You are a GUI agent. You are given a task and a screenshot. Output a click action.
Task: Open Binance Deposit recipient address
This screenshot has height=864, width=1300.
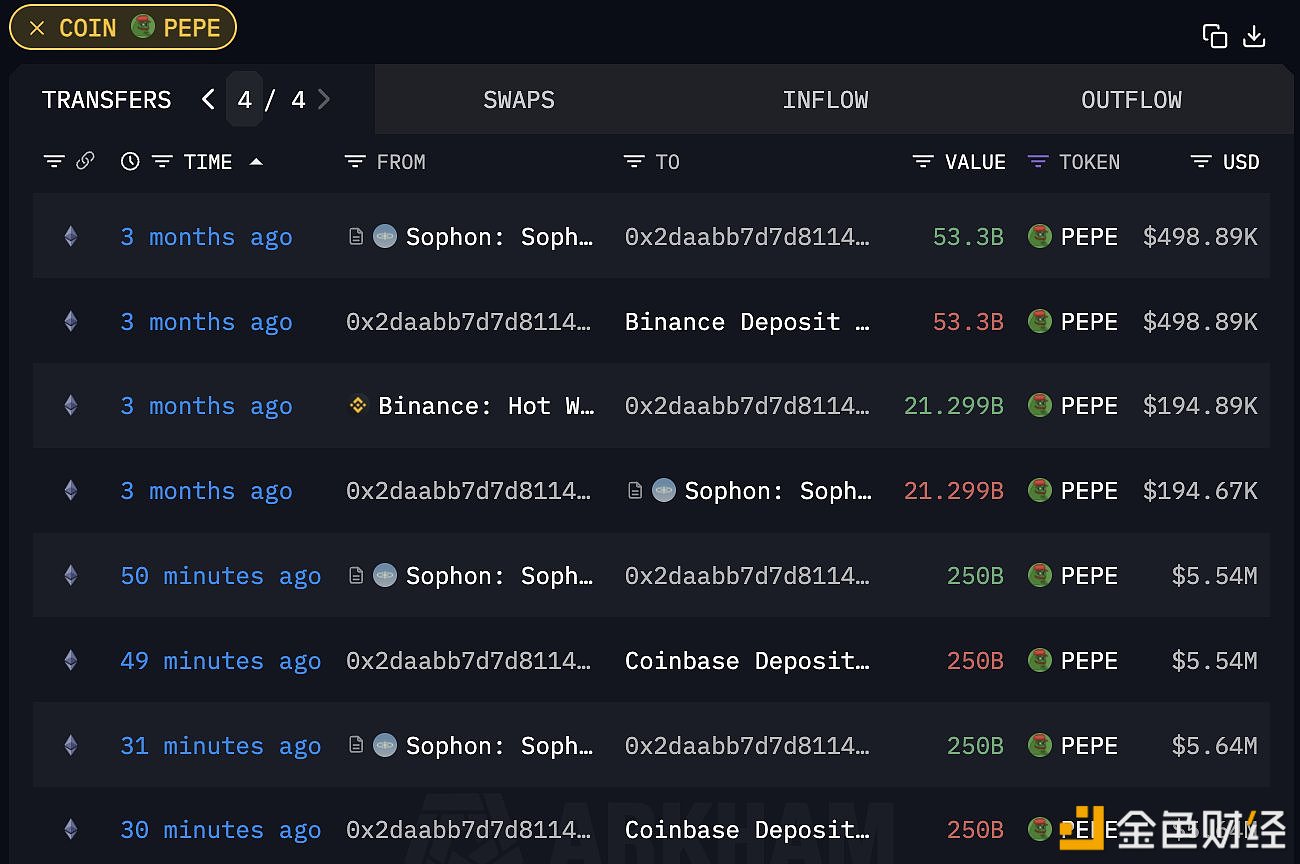tap(747, 321)
